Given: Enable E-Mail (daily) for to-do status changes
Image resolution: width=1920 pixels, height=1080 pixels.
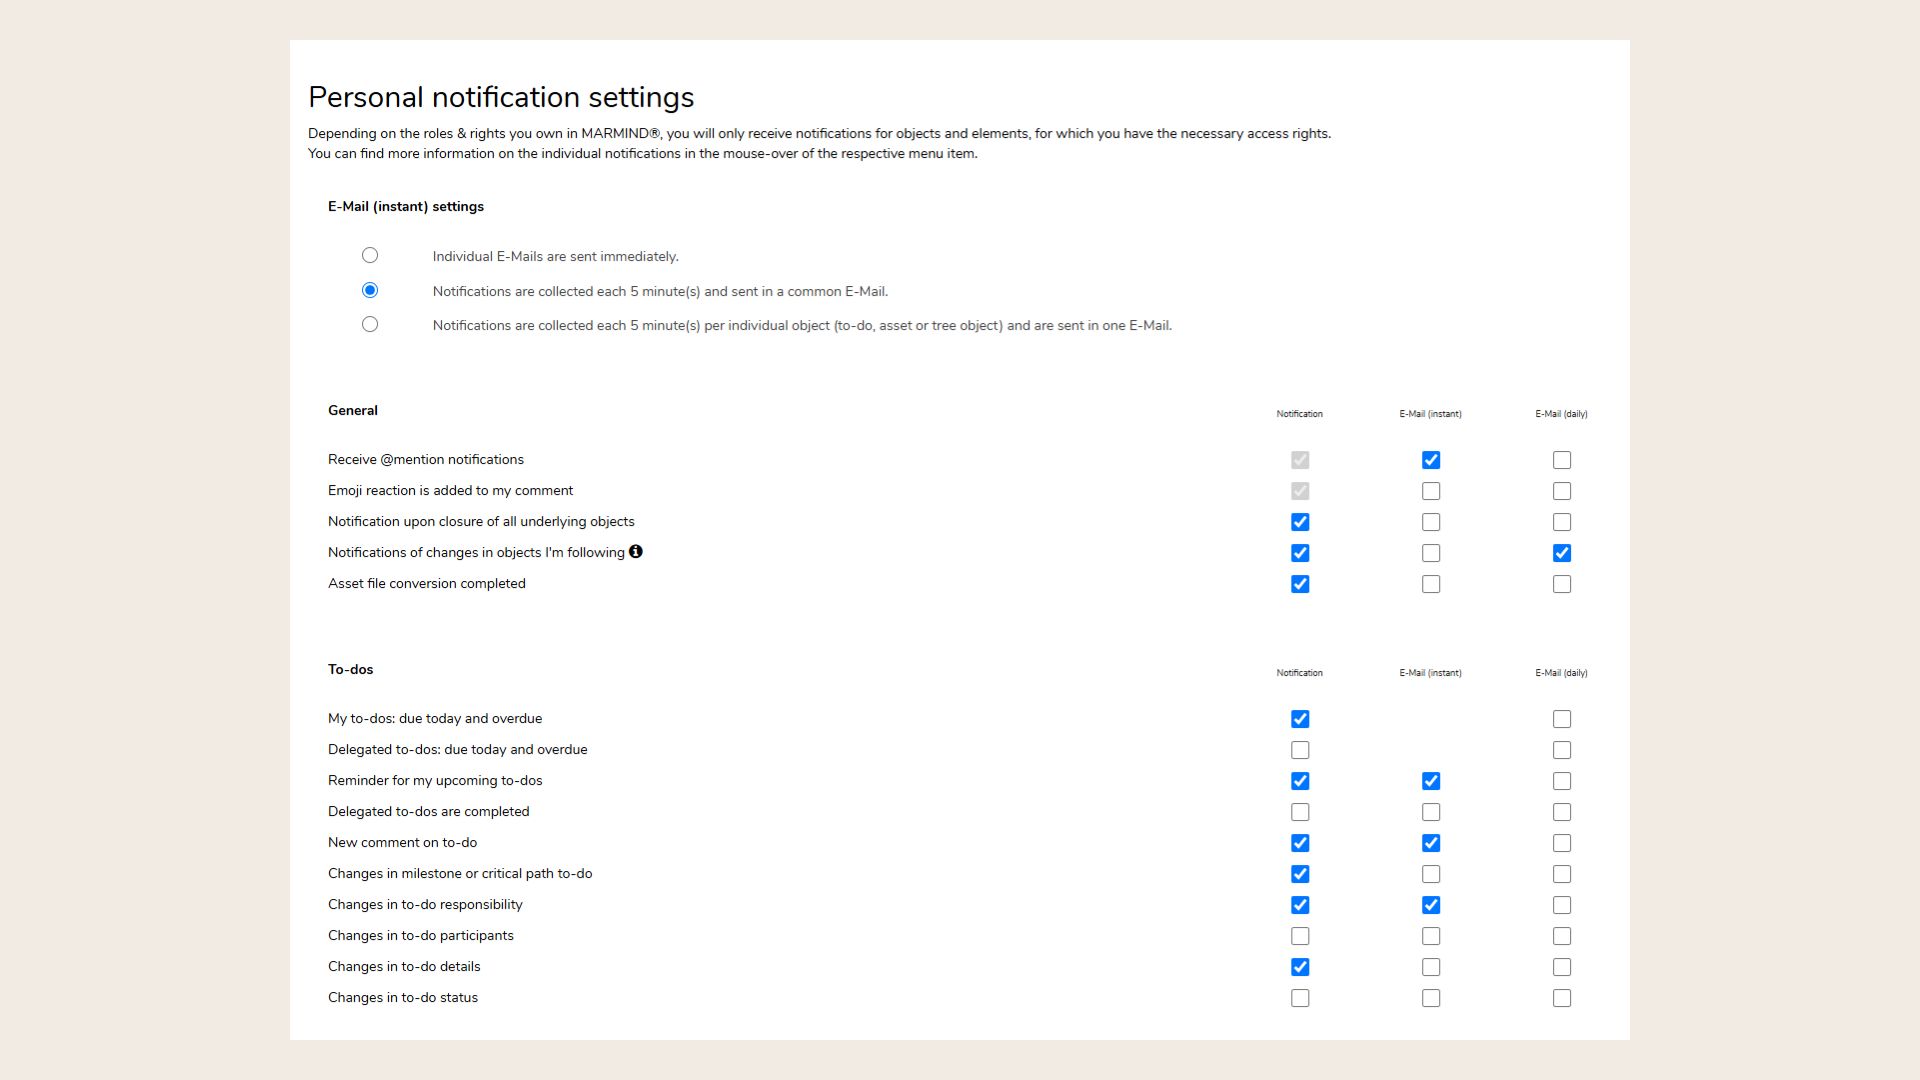Looking at the screenshot, I should [x=1562, y=998].
